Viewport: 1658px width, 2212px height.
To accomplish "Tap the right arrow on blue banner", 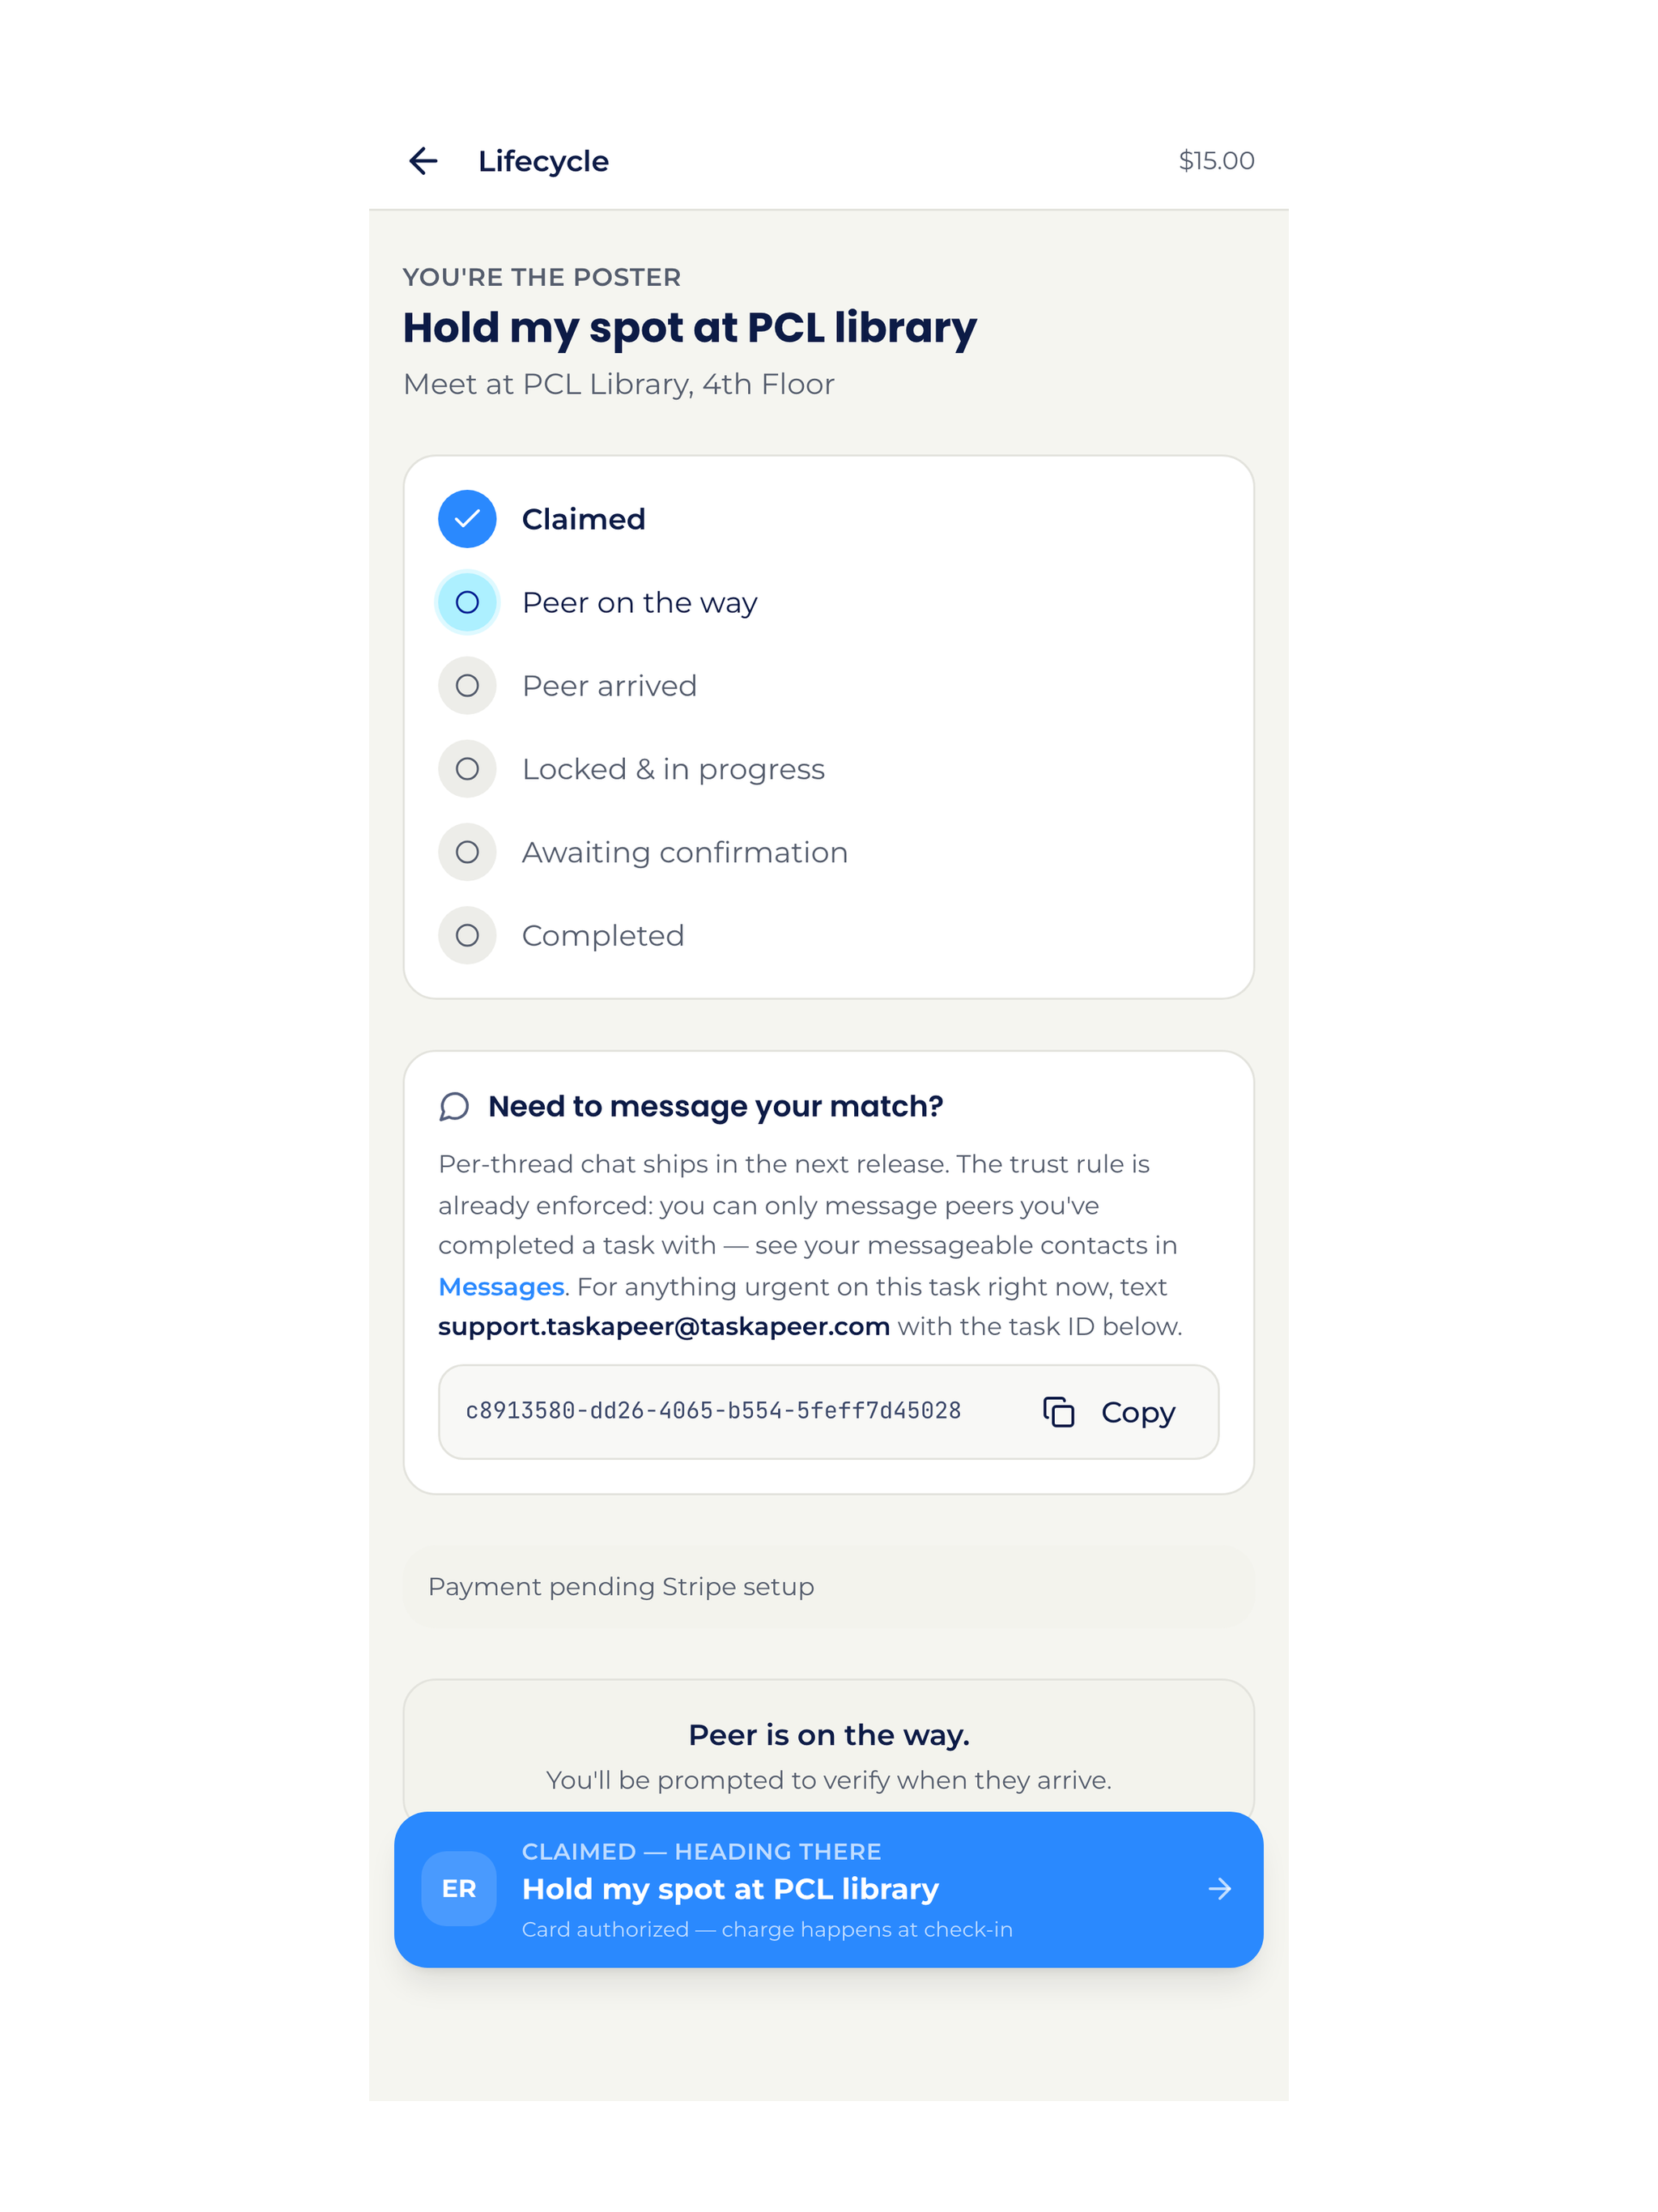I will point(1219,1889).
